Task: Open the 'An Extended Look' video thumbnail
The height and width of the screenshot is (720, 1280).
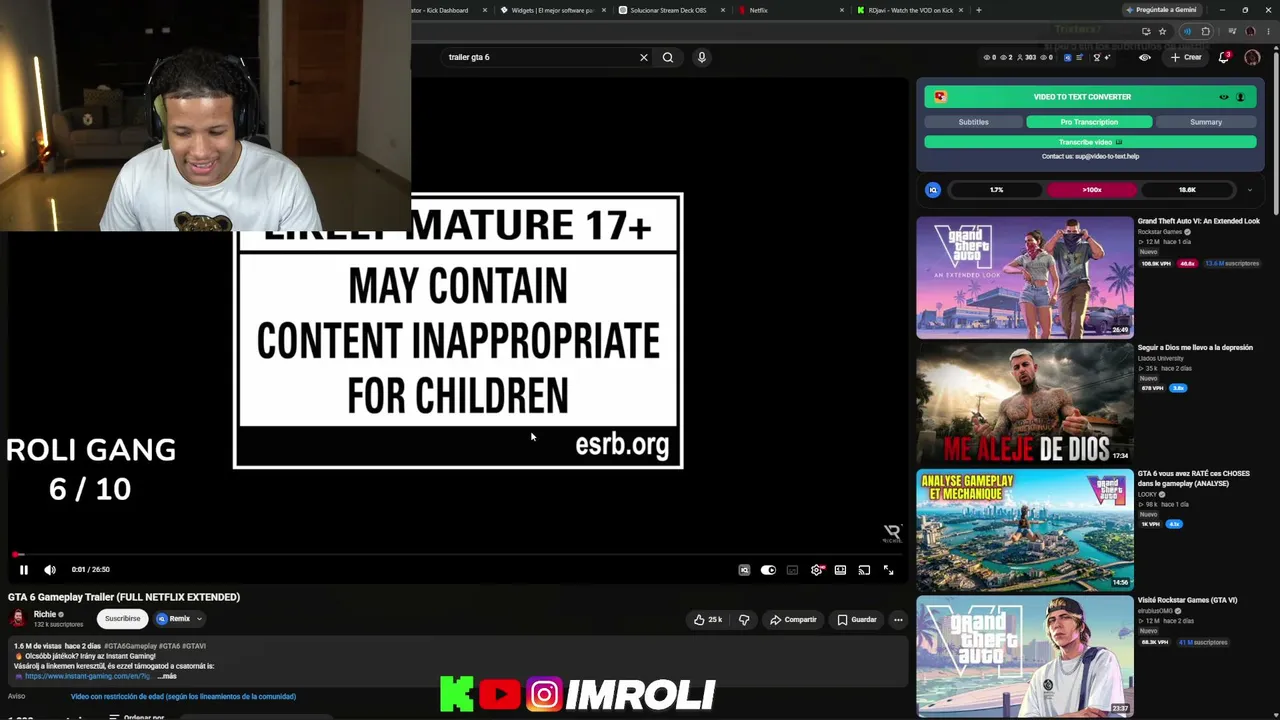Action: point(1025,278)
